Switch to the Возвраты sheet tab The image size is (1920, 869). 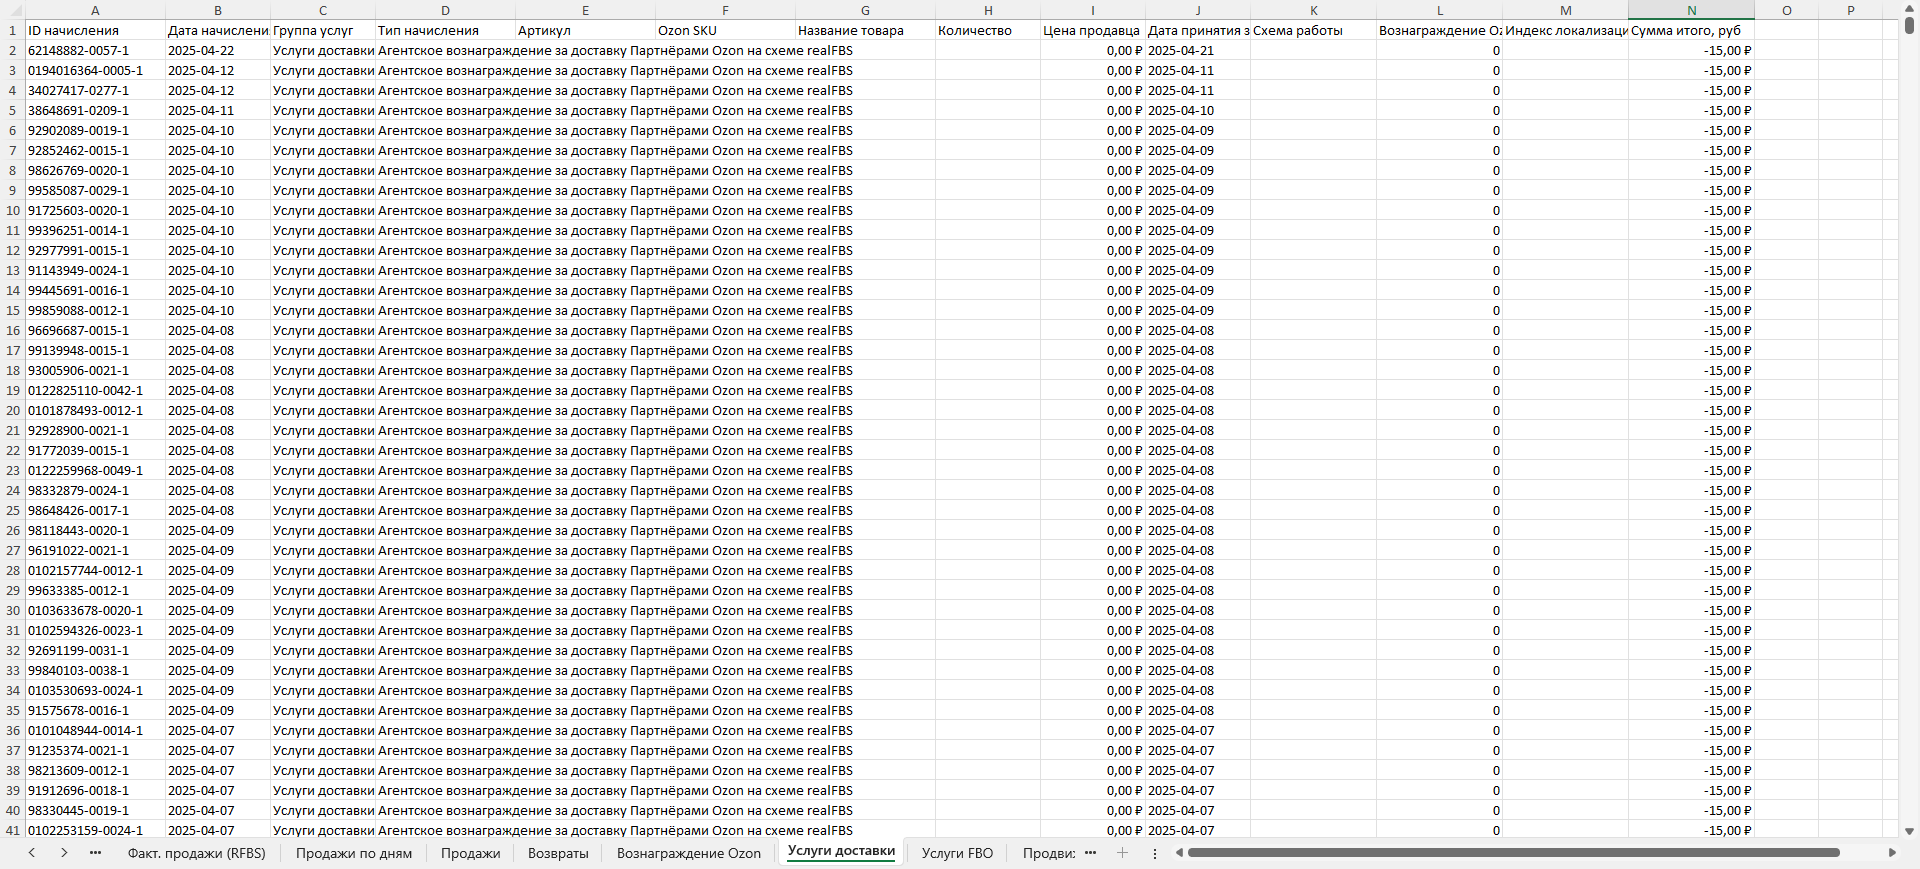pos(558,853)
